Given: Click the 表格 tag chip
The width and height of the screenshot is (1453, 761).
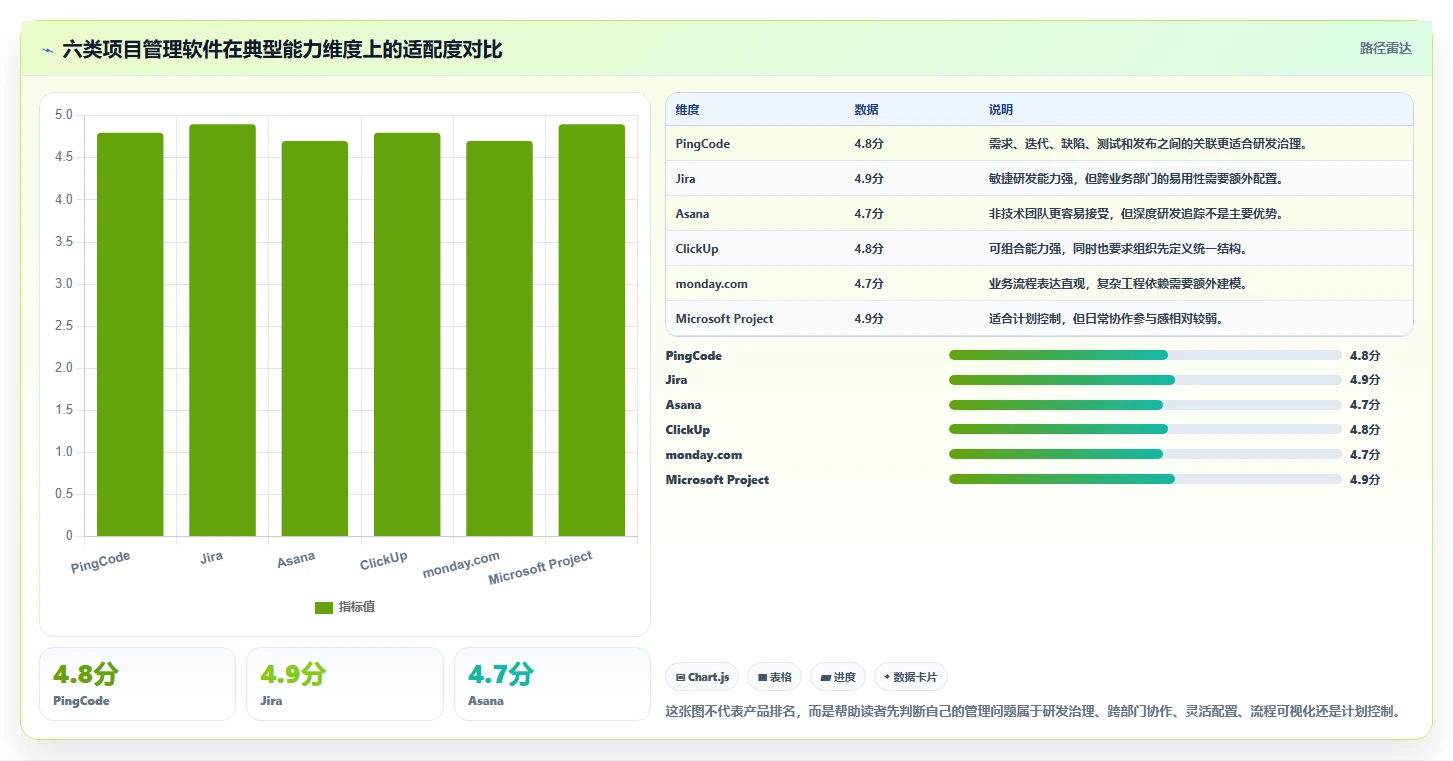Looking at the screenshot, I should pyautogui.click(x=775, y=677).
